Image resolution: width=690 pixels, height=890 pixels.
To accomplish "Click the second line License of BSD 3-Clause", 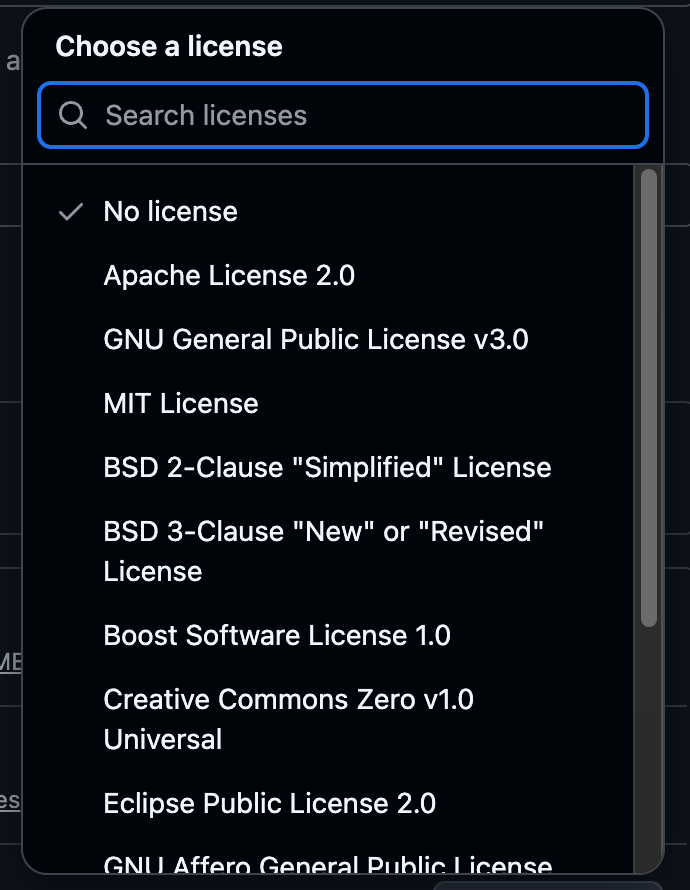I will click(153, 571).
